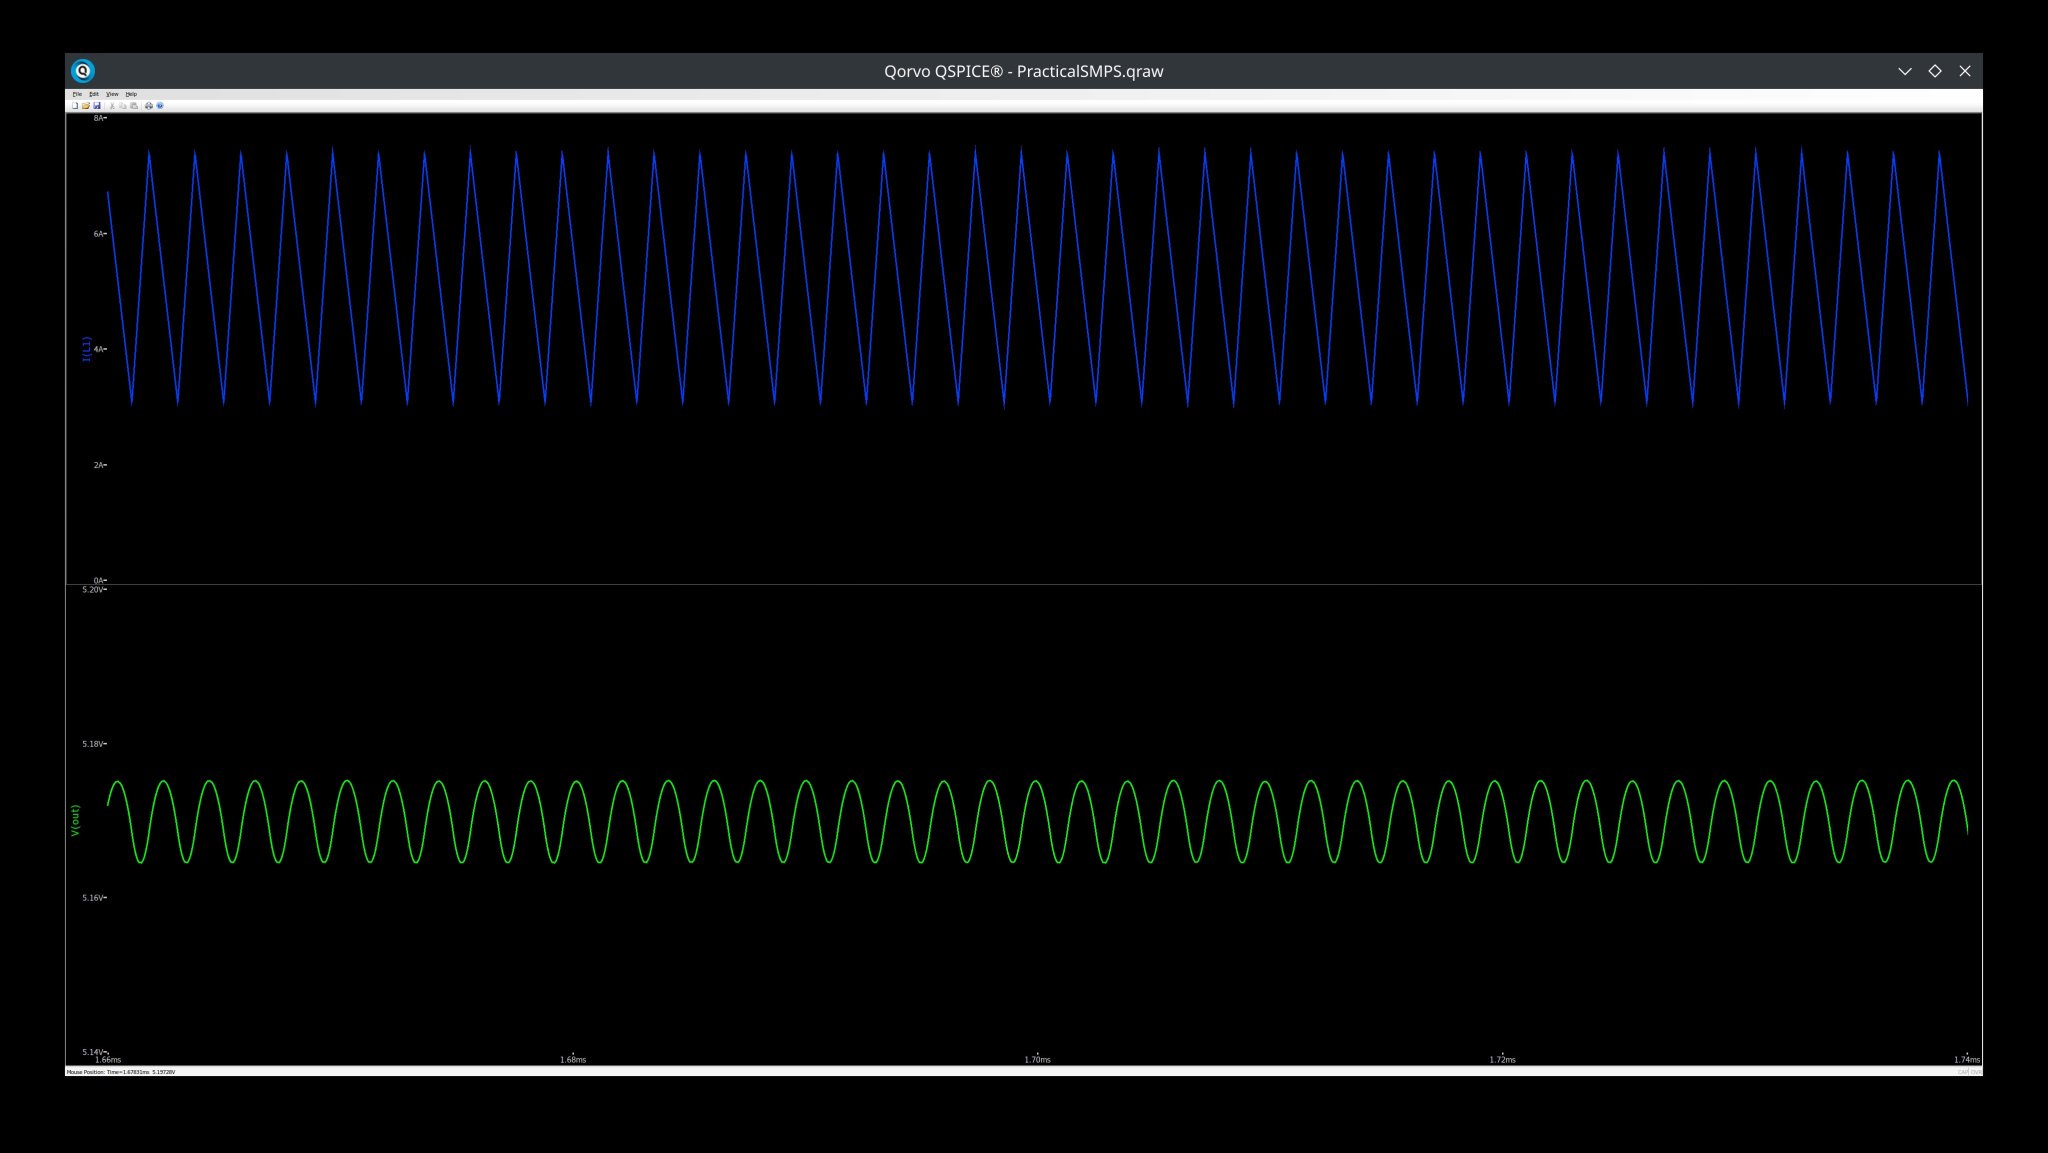Click the 1.68ms time axis label
Image resolution: width=2048 pixels, height=1153 pixels.
click(x=573, y=1060)
